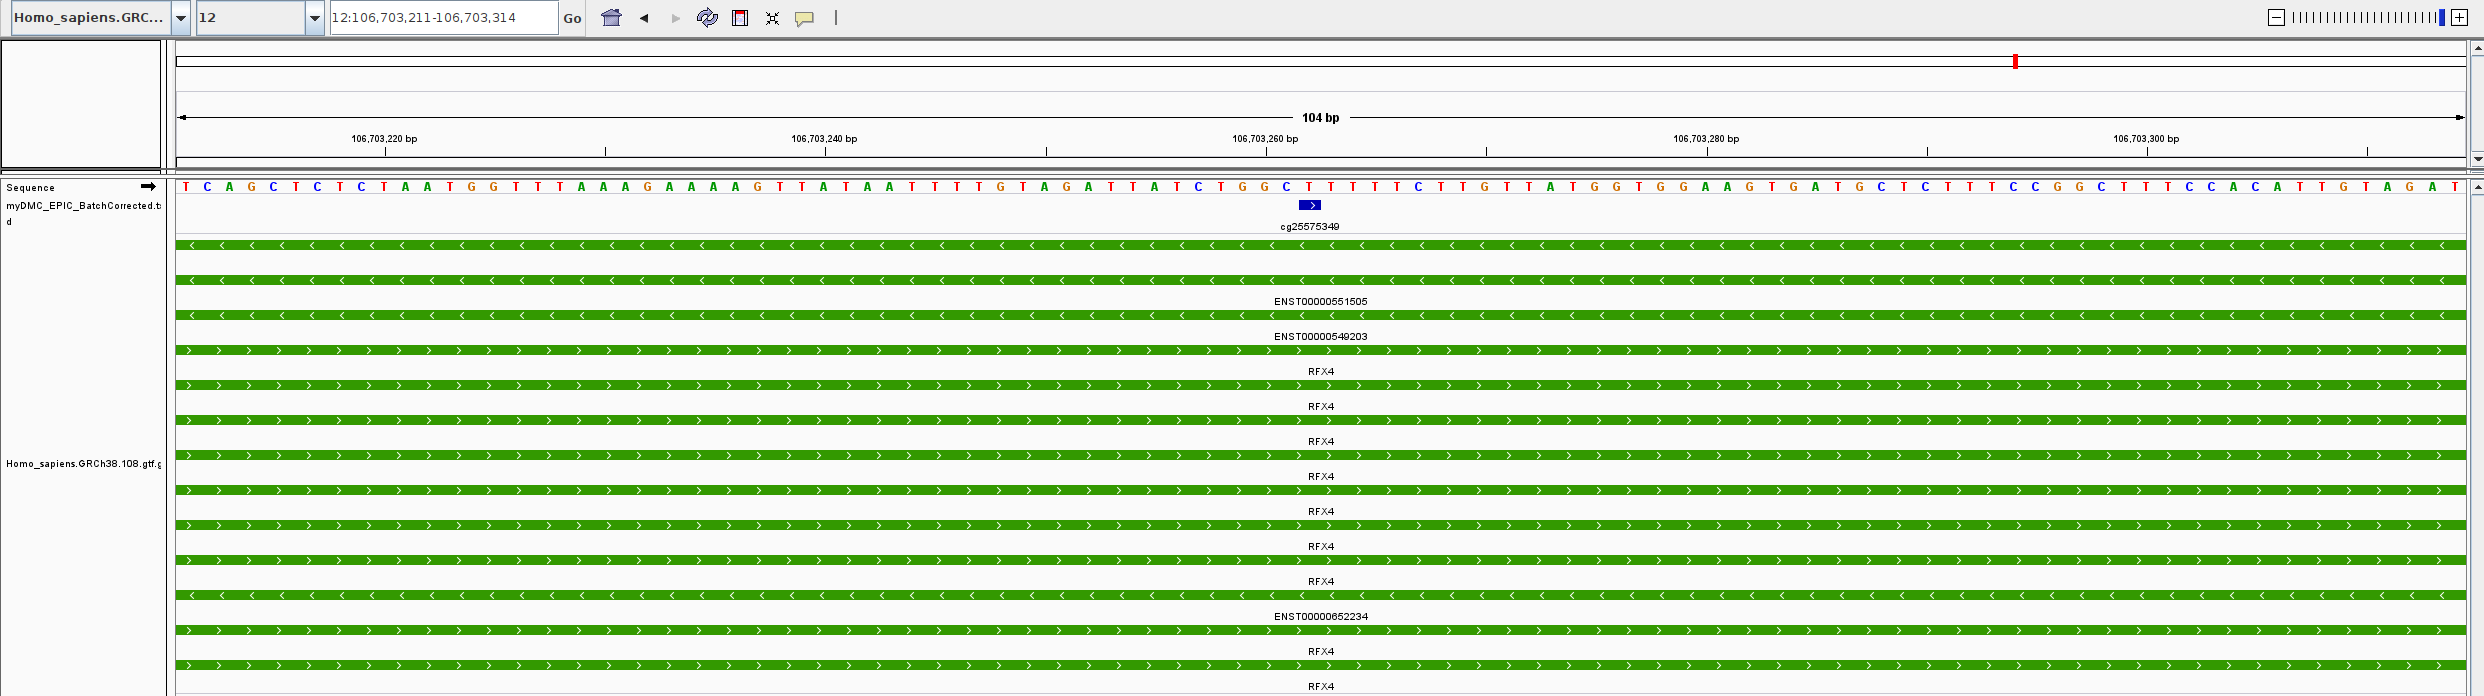This screenshot has height=696, width=2484.
Task: Click the ruler panel scrollbar down arrow
Action: pyautogui.click(x=2477, y=158)
